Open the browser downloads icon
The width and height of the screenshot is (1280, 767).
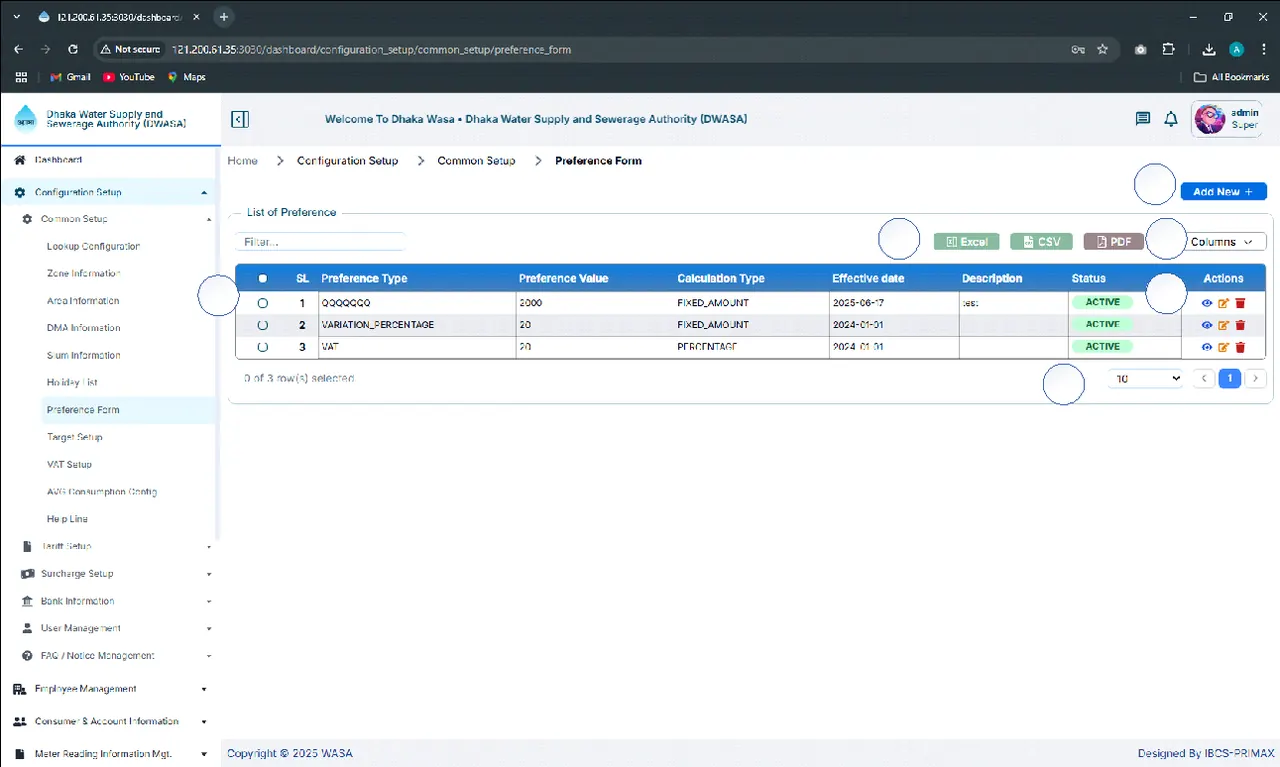[x=1209, y=49]
